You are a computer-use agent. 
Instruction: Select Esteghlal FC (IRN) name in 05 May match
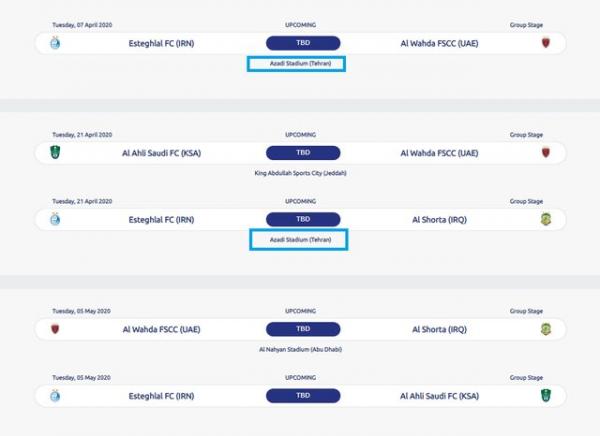tap(162, 394)
